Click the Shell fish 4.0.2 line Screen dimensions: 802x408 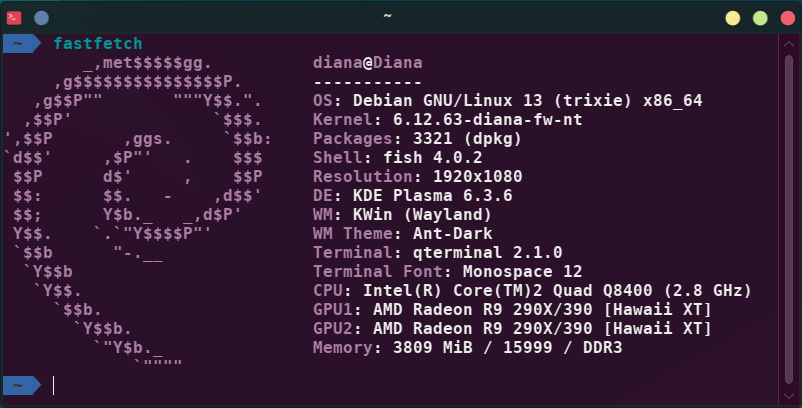[397, 157]
